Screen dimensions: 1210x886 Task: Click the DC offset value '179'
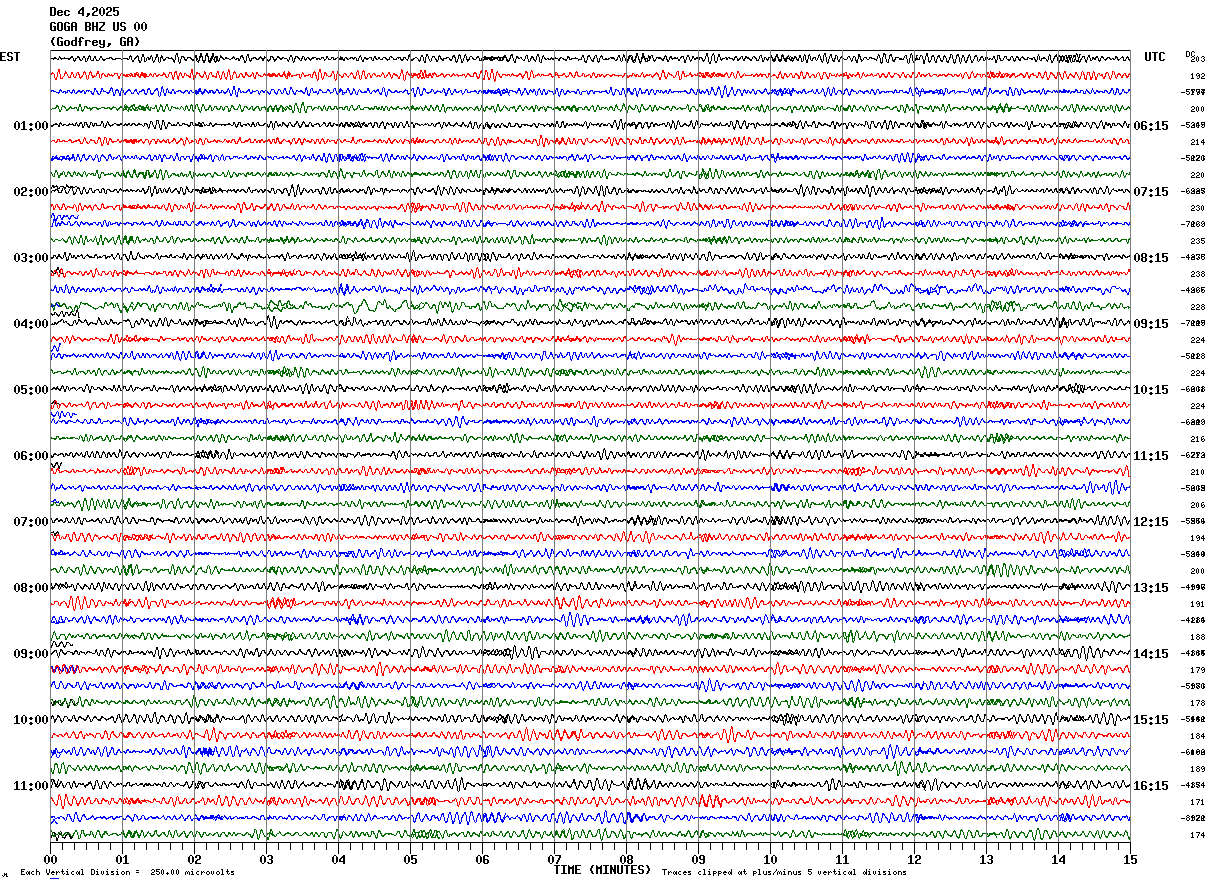(x=1197, y=670)
